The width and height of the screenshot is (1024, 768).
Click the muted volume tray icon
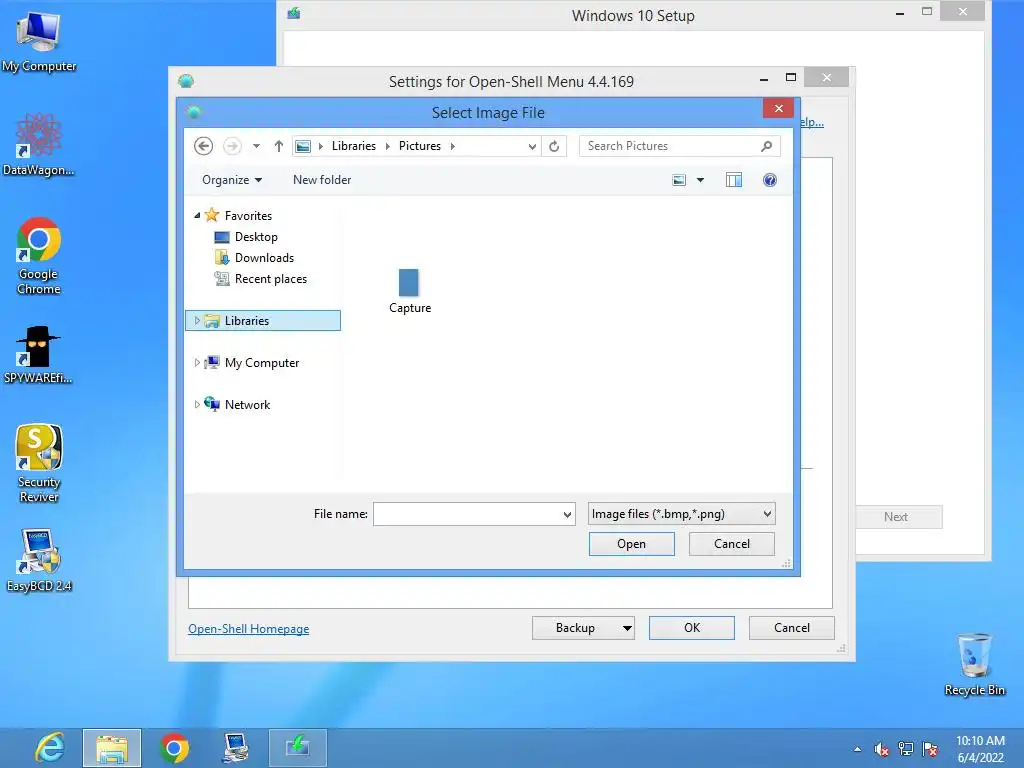coord(881,749)
